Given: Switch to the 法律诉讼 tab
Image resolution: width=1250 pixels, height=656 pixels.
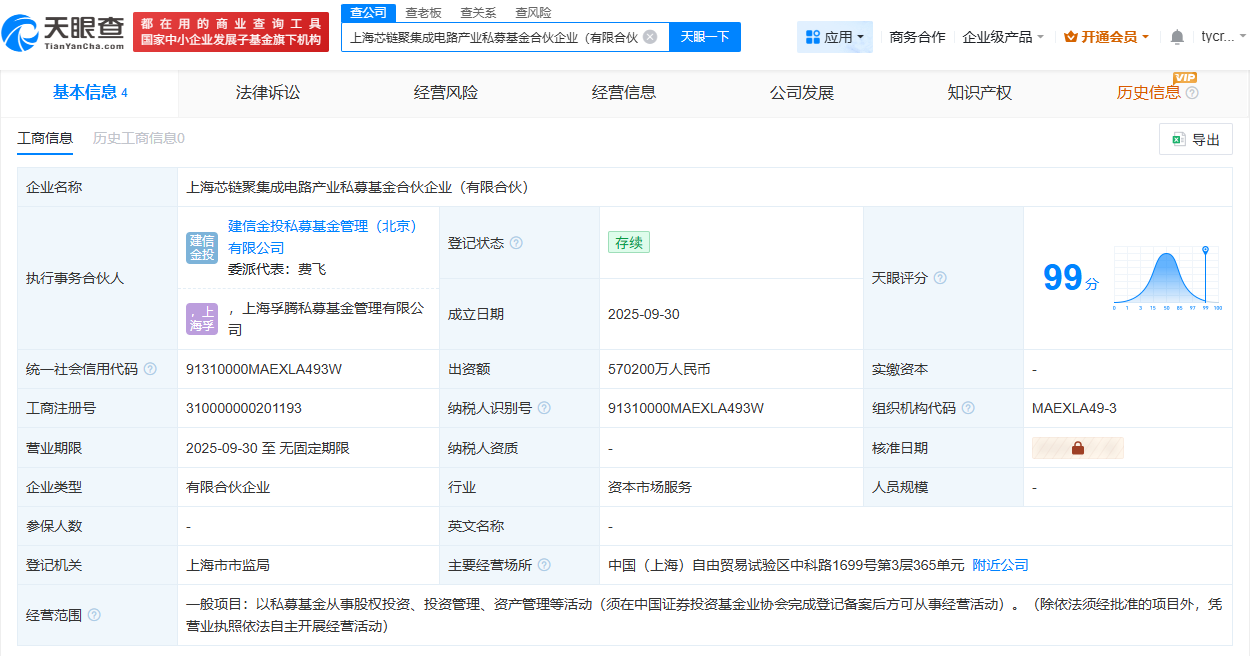Looking at the screenshot, I should pyautogui.click(x=268, y=93).
